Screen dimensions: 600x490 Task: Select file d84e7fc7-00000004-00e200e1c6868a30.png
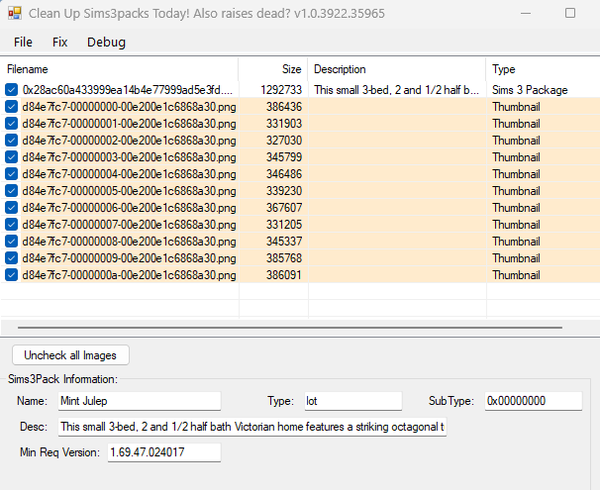point(129,174)
